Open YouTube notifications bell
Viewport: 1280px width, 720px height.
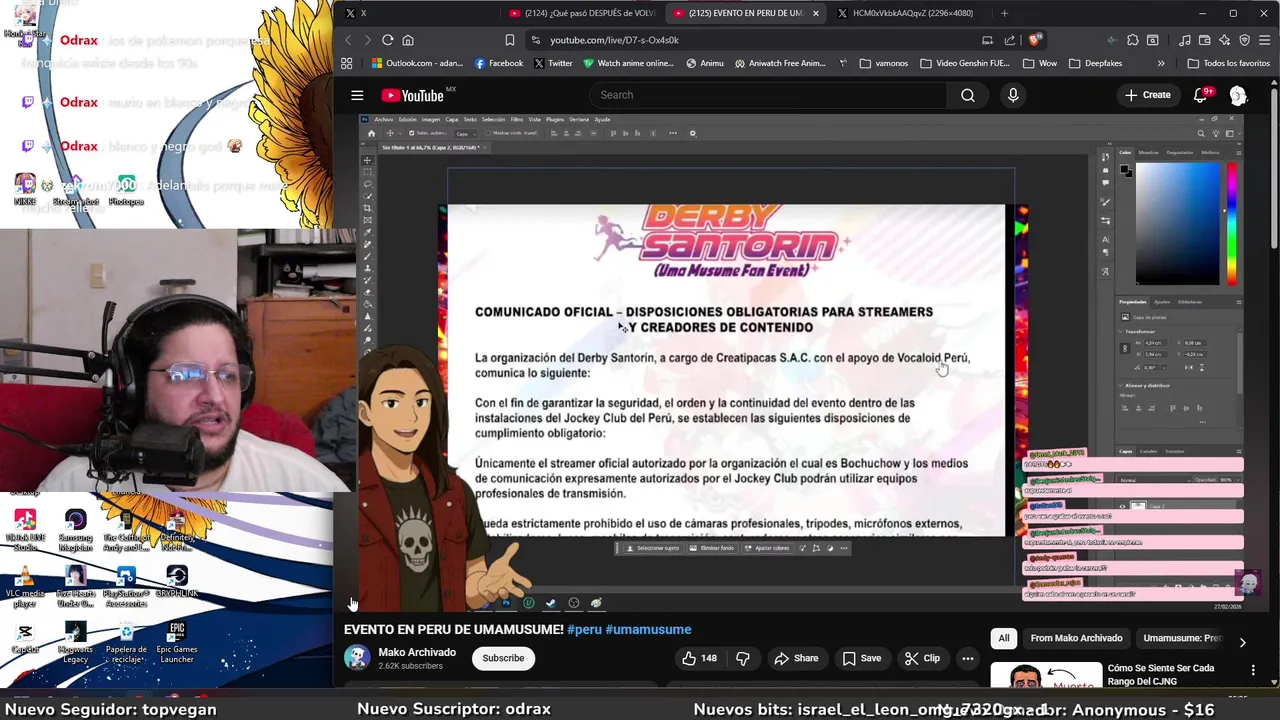[x=1200, y=95]
